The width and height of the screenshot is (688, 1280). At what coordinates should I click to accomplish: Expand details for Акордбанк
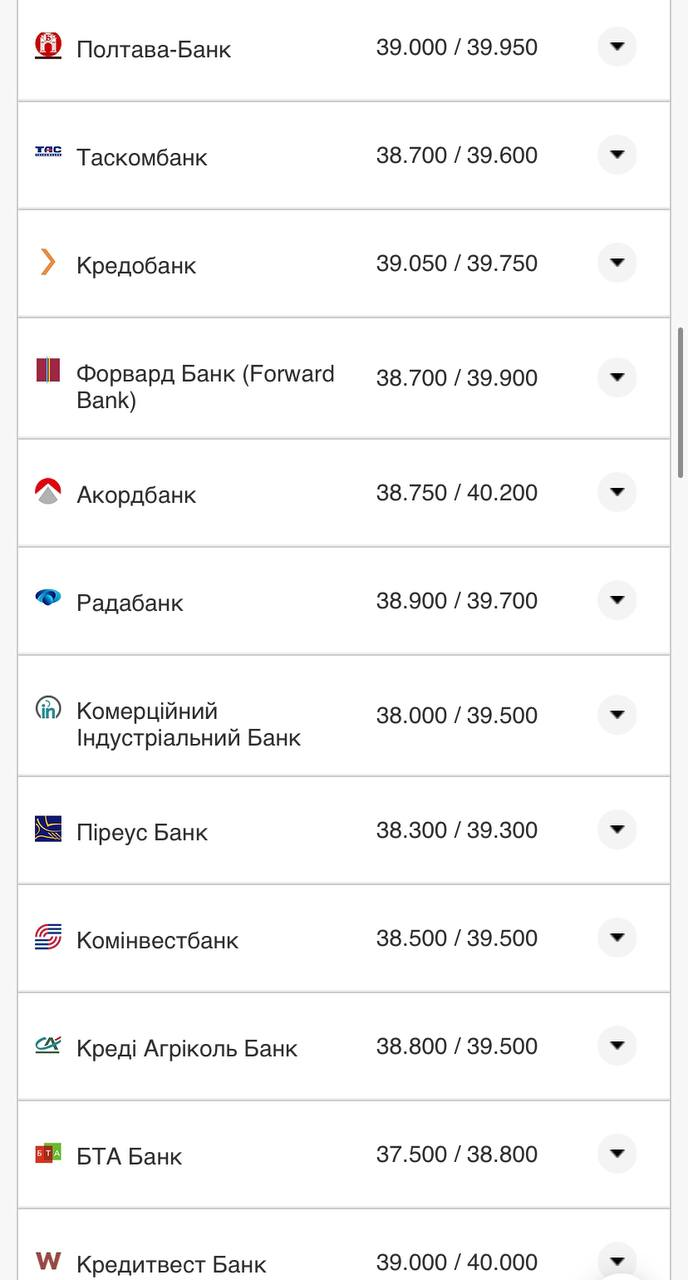(x=617, y=492)
